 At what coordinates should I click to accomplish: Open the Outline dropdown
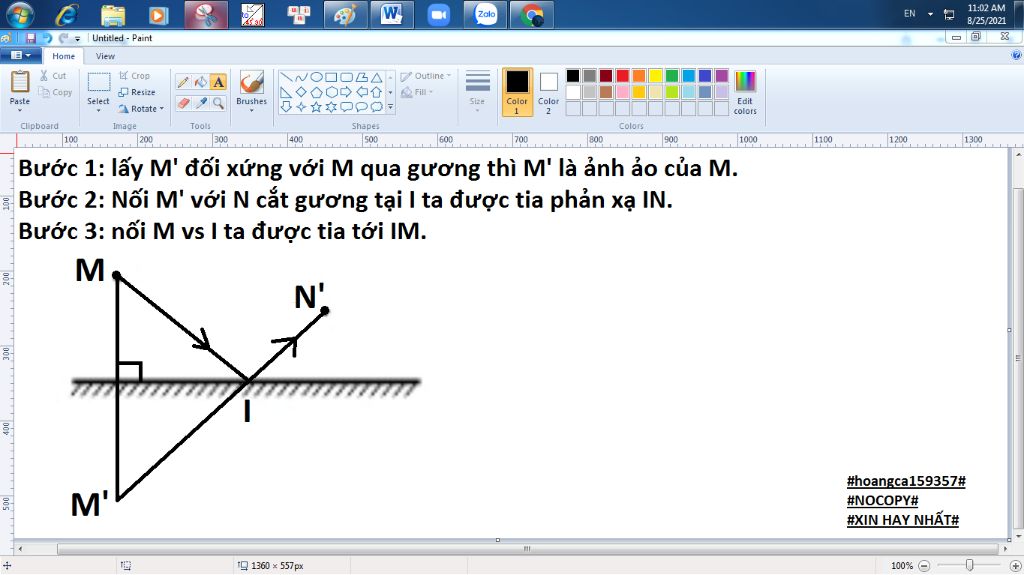[x=426, y=76]
